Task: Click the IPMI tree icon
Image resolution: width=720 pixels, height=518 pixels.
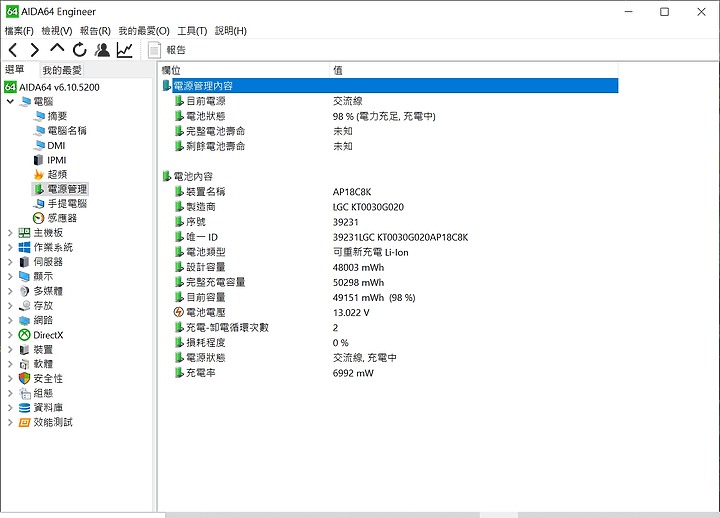Action: pos(39,160)
